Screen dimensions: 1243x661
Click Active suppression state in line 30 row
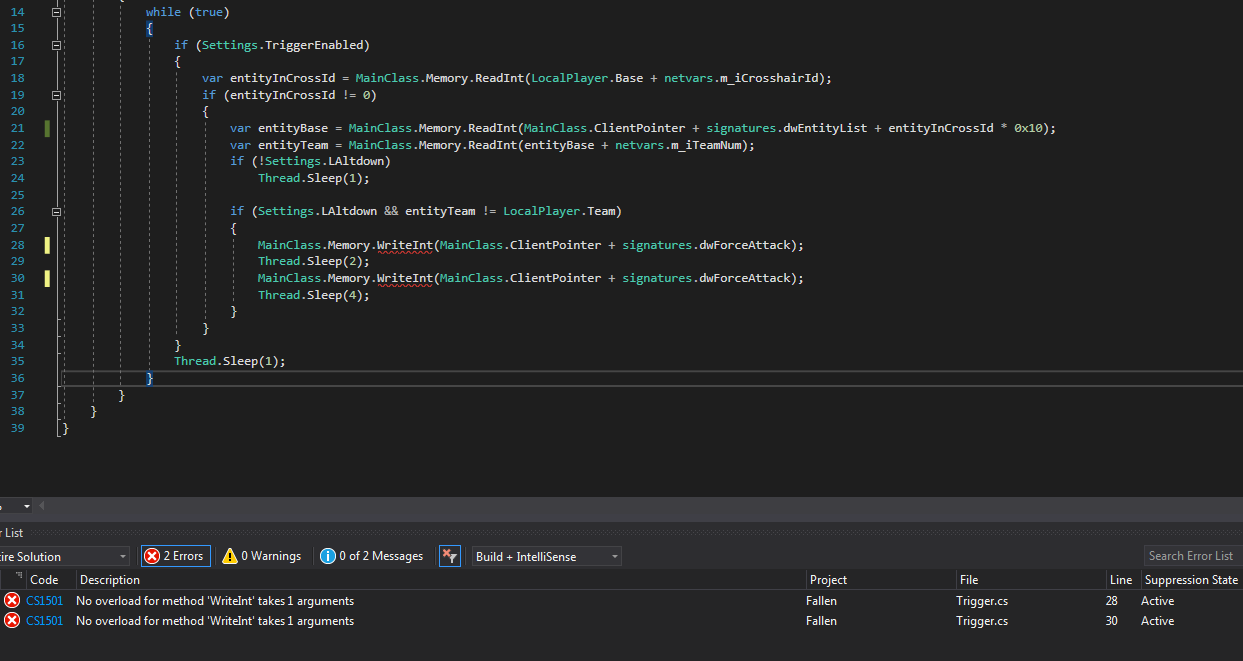point(1158,621)
